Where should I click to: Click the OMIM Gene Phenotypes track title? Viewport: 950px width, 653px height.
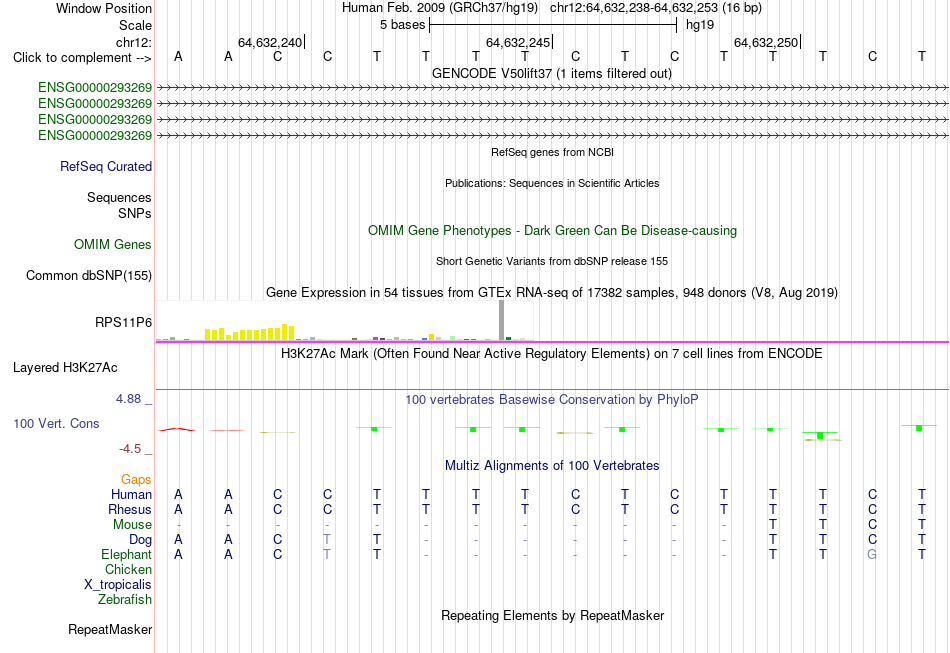(x=552, y=230)
